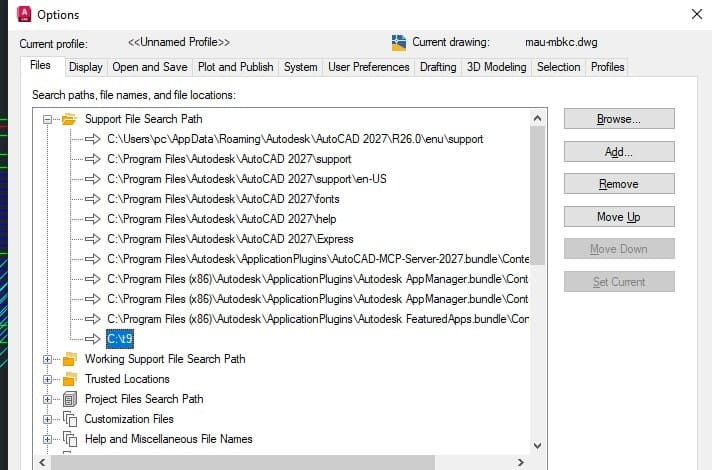
Task: Switch to the Display tab
Action: [x=86, y=67]
